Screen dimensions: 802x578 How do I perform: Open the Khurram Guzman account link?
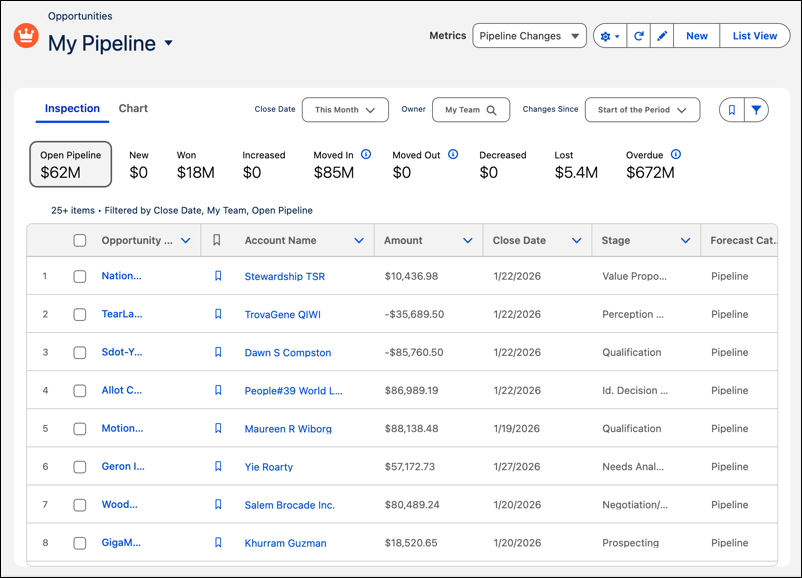click(285, 543)
